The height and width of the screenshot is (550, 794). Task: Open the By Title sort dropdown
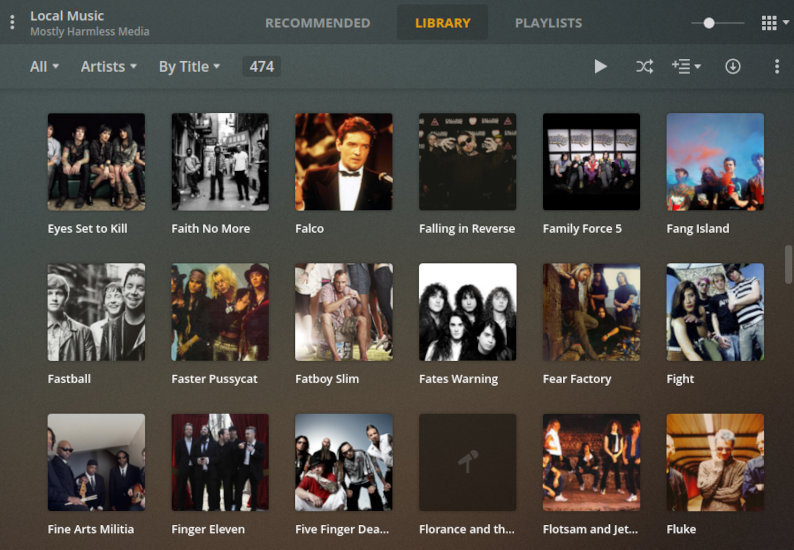click(x=189, y=67)
